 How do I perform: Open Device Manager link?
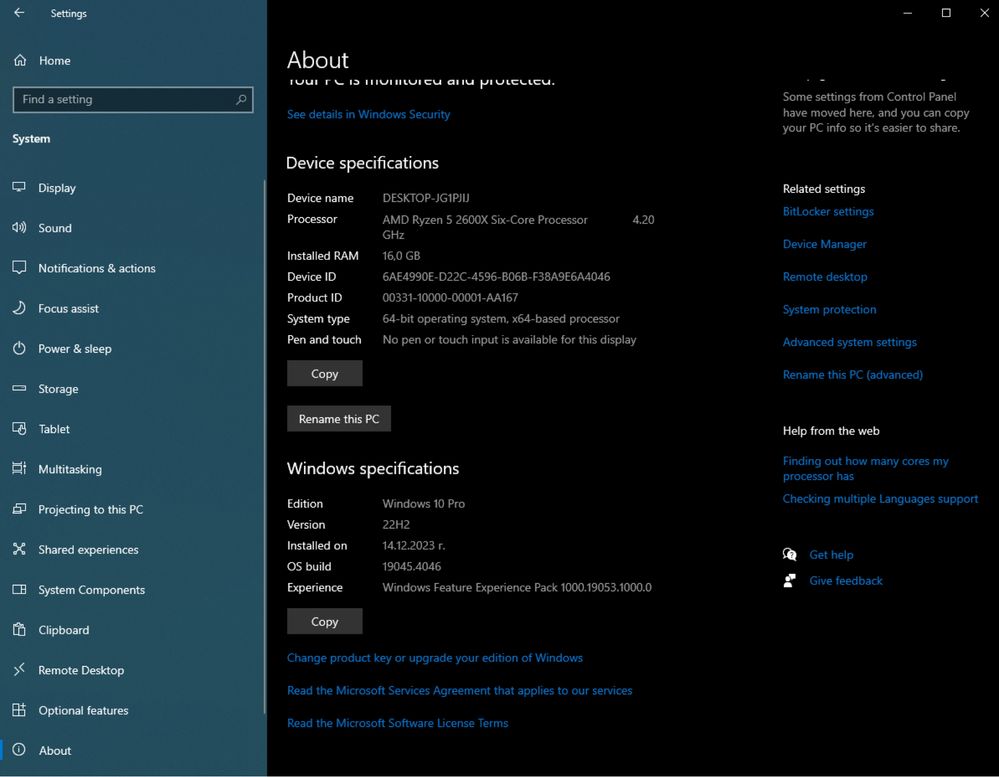[x=824, y=244]
